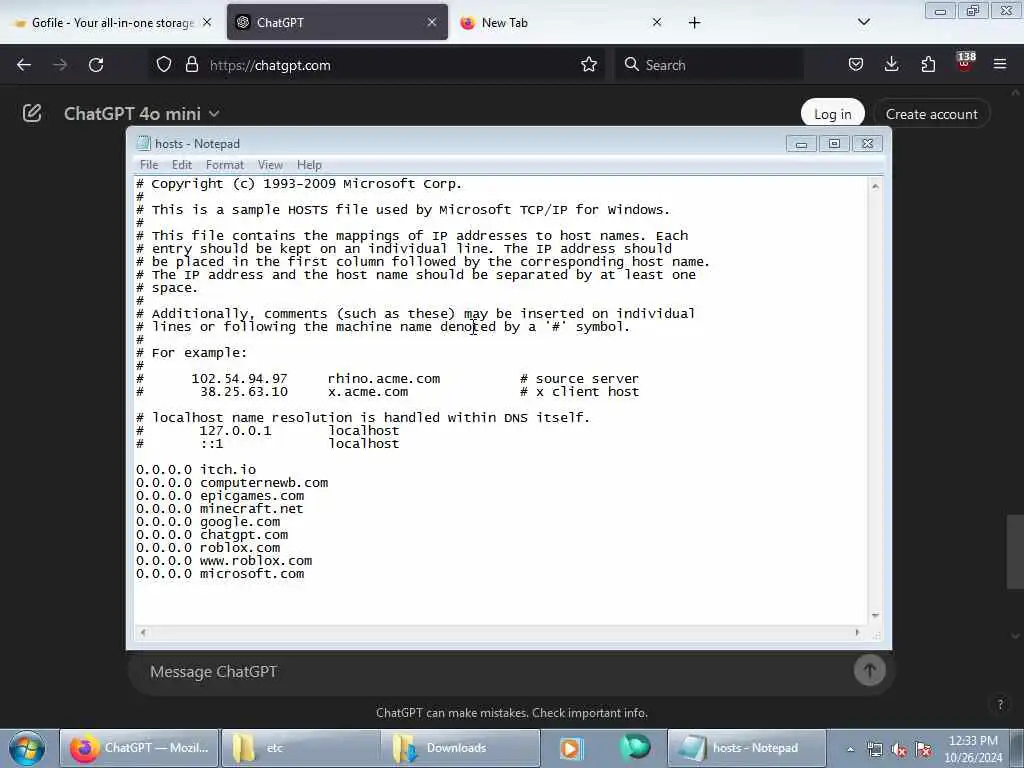Open the Notepad View menu
This screenshot has width=1024, height=768.
tap(270, 165)
